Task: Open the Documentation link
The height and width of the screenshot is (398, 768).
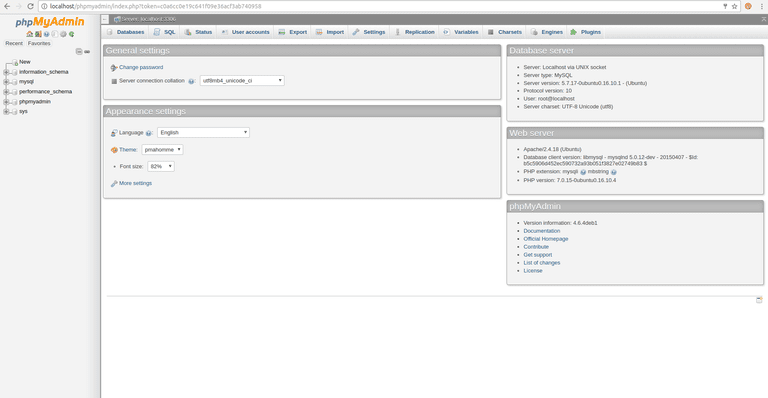Action: (x=541, y=231)
